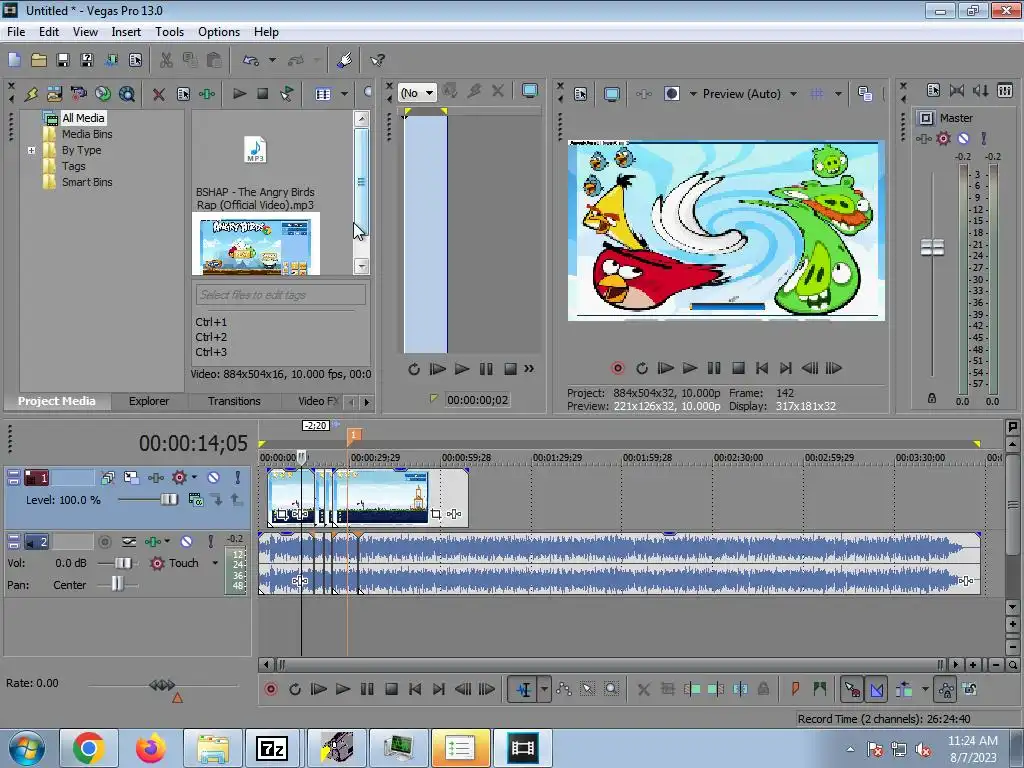
Task: Open Overlays dropdown arrow in preview toolbar
Action: pos(839,94)
